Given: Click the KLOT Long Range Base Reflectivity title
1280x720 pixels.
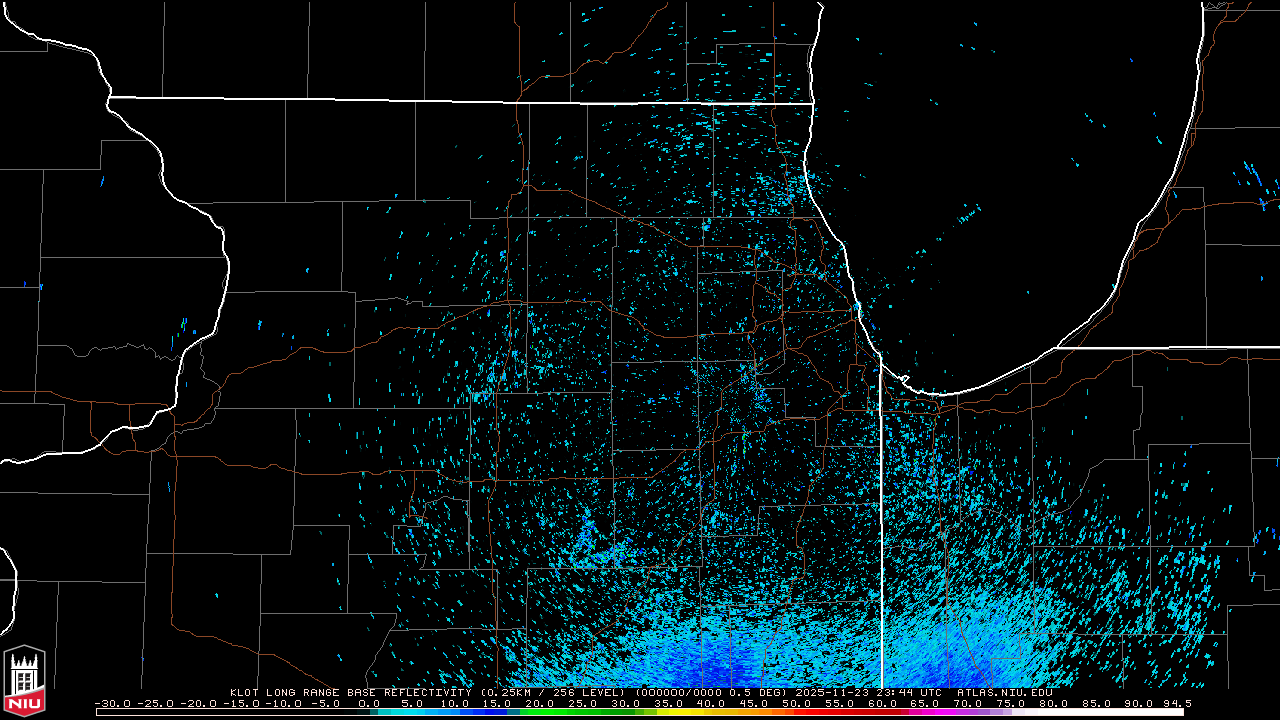Looking at the screenshot, I should coord(350,692).
